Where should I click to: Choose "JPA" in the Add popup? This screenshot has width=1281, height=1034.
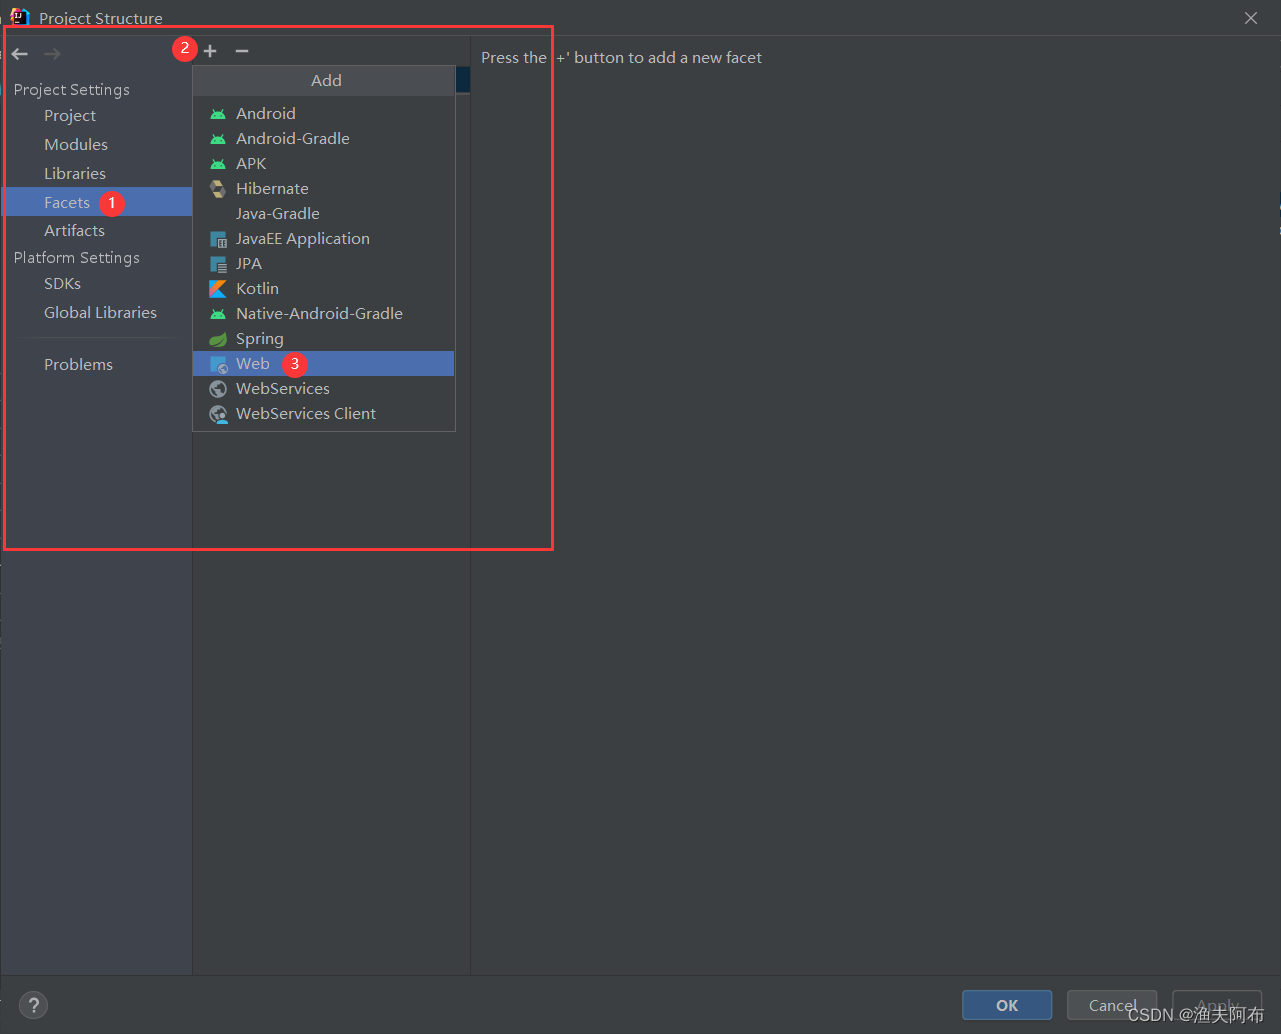click(246, 263)
